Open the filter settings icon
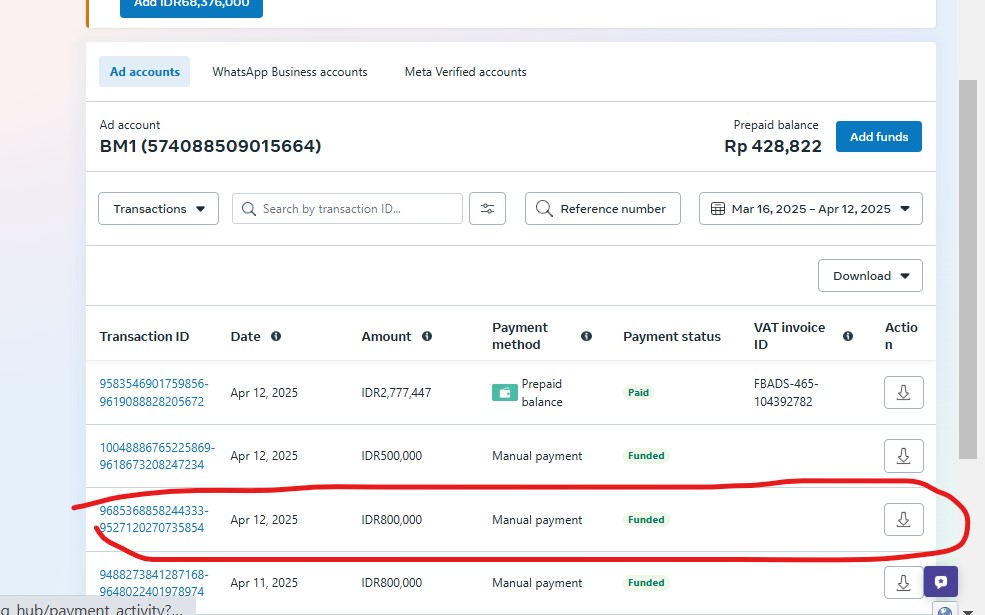The height and width of the screenshot is (615, 985). click(487, 209)
